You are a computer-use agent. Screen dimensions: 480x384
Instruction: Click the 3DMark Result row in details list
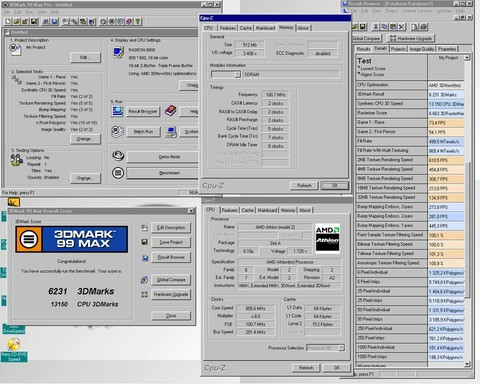tap(410, 94)
